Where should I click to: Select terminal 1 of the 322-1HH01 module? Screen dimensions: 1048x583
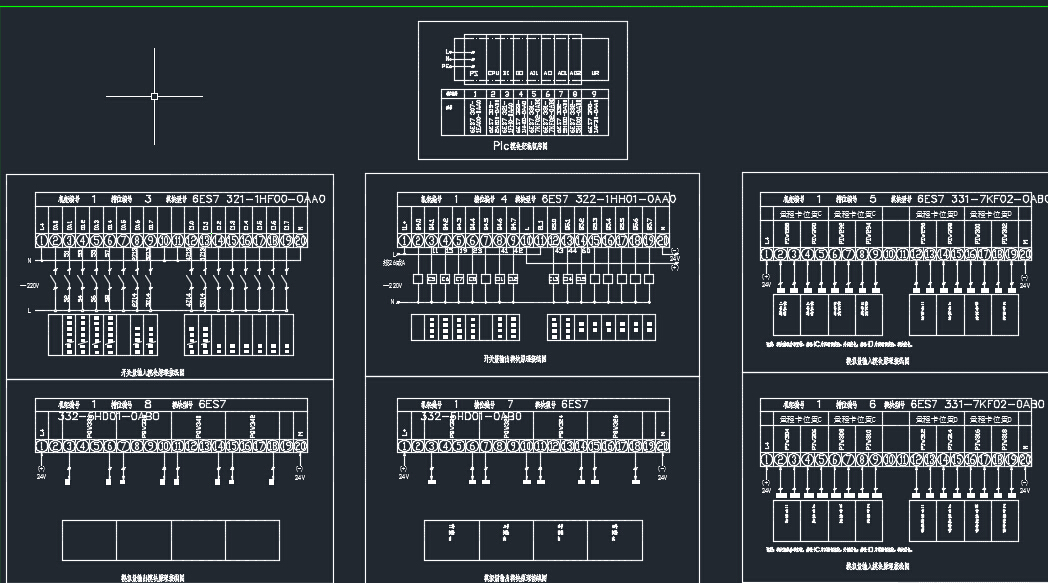(404, 241)
